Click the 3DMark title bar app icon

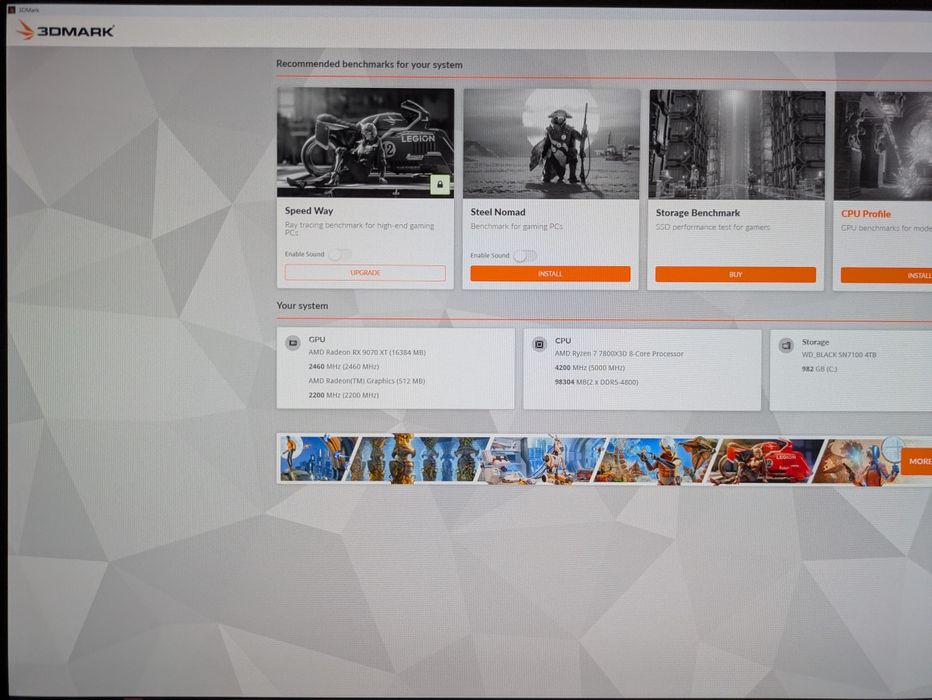pyautogui.click(x=11, y=10)
